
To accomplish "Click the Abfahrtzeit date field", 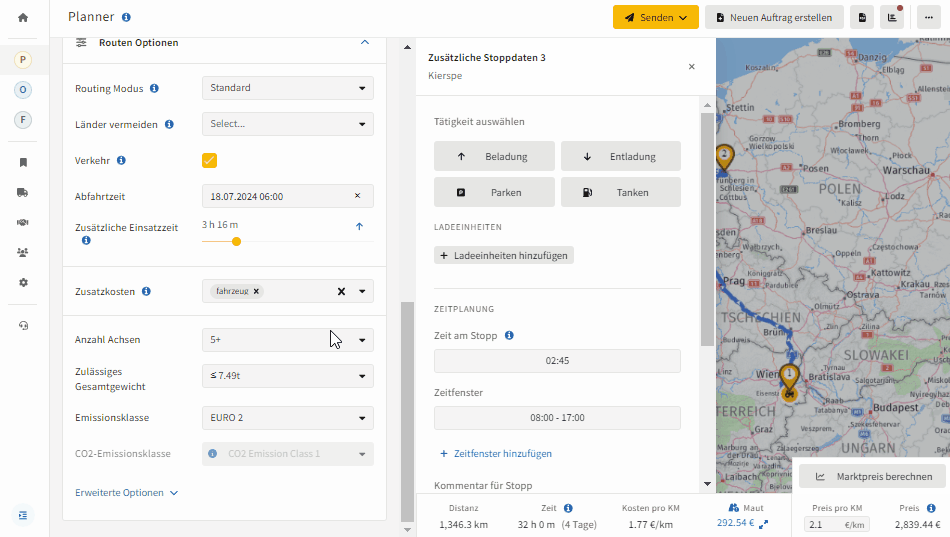I will [288, 196].
